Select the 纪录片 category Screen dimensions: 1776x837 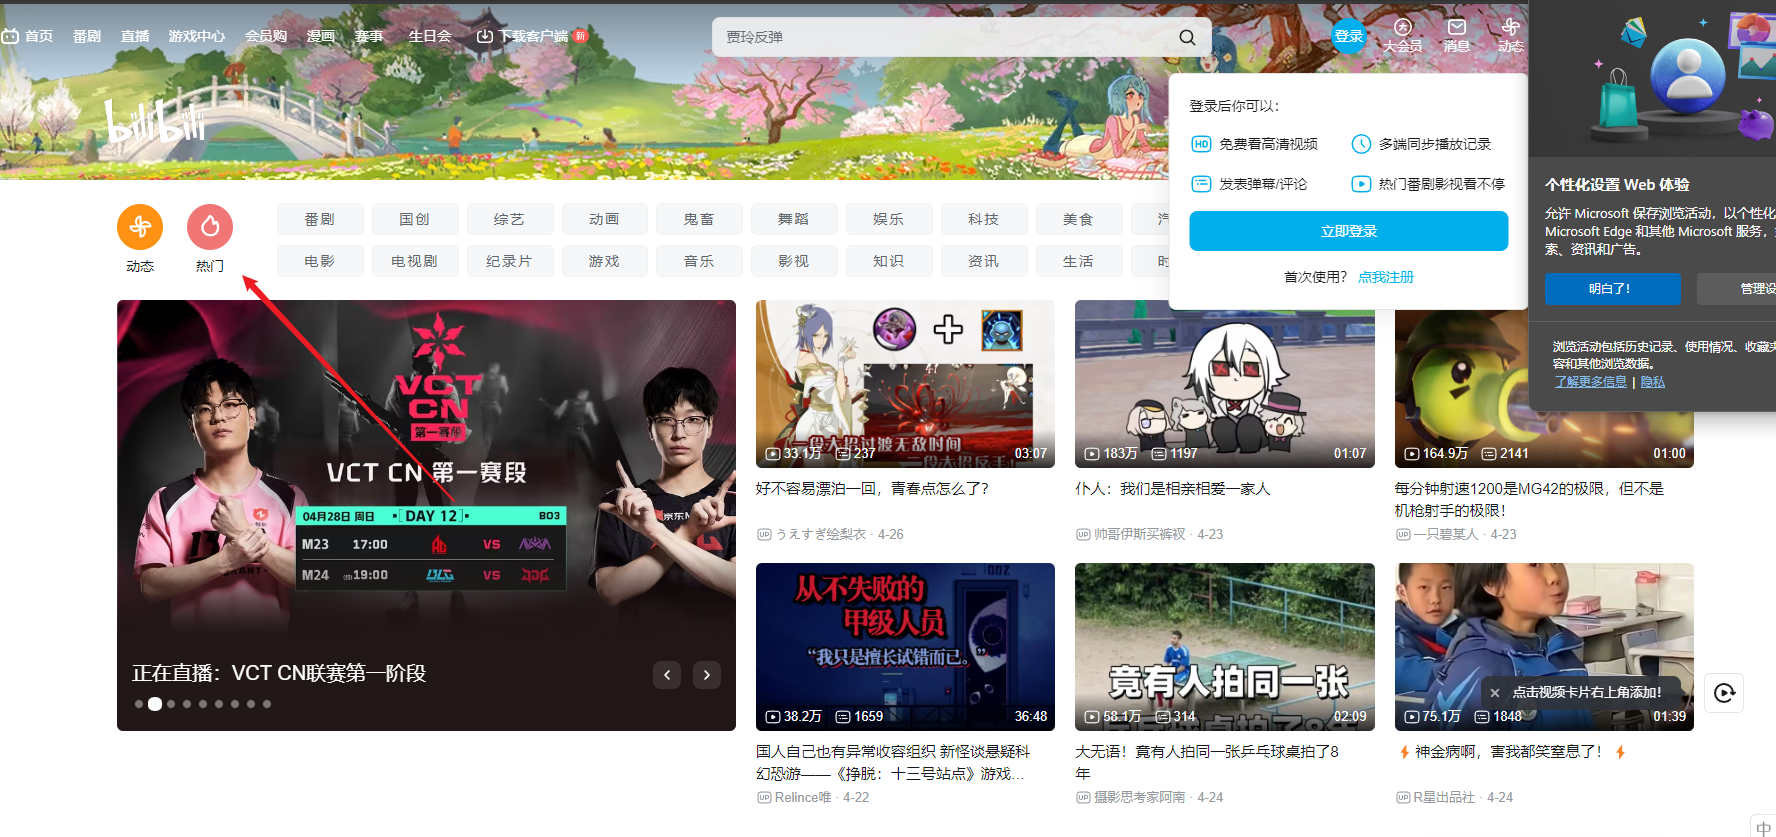509,261
